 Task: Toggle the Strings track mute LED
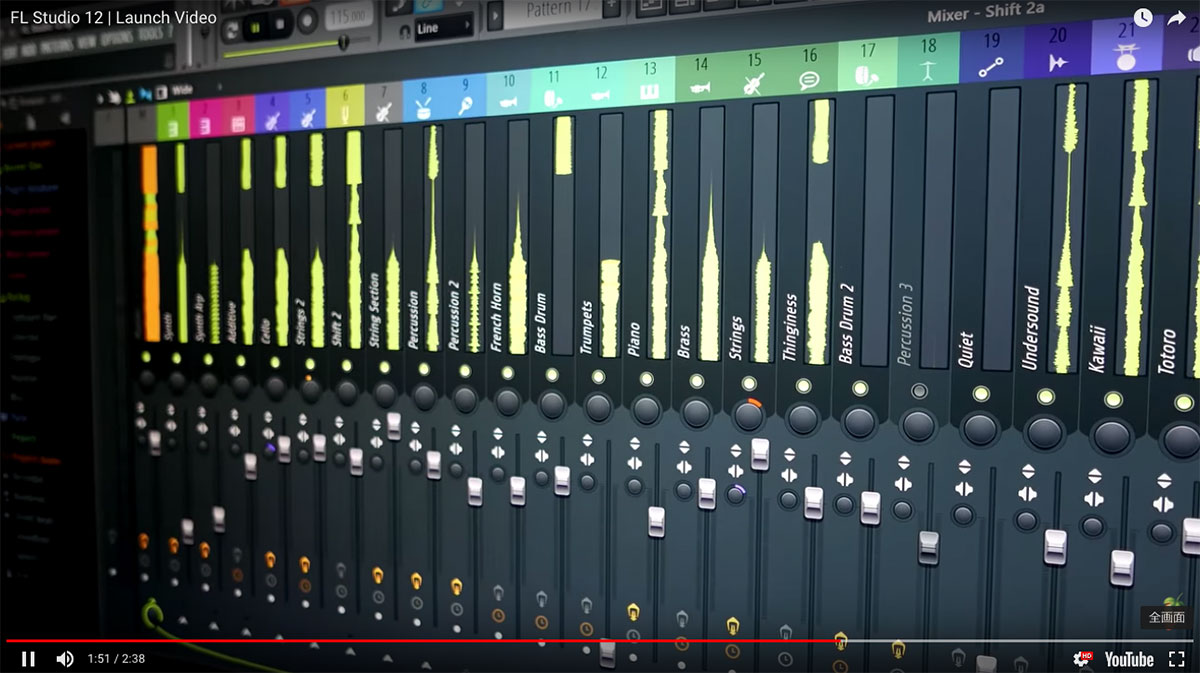tap(748, 383)
